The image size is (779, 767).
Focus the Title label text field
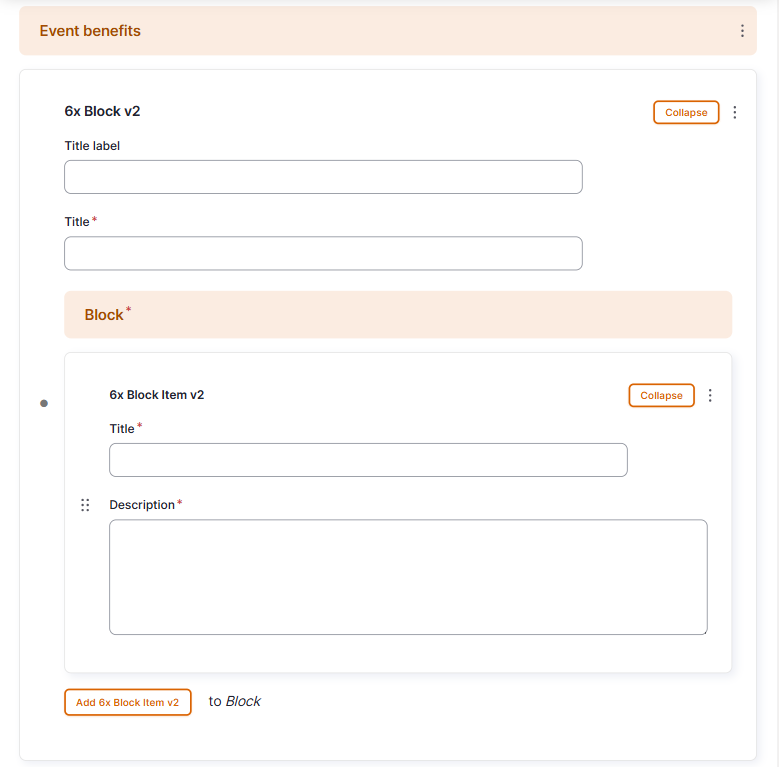point(323,177)
